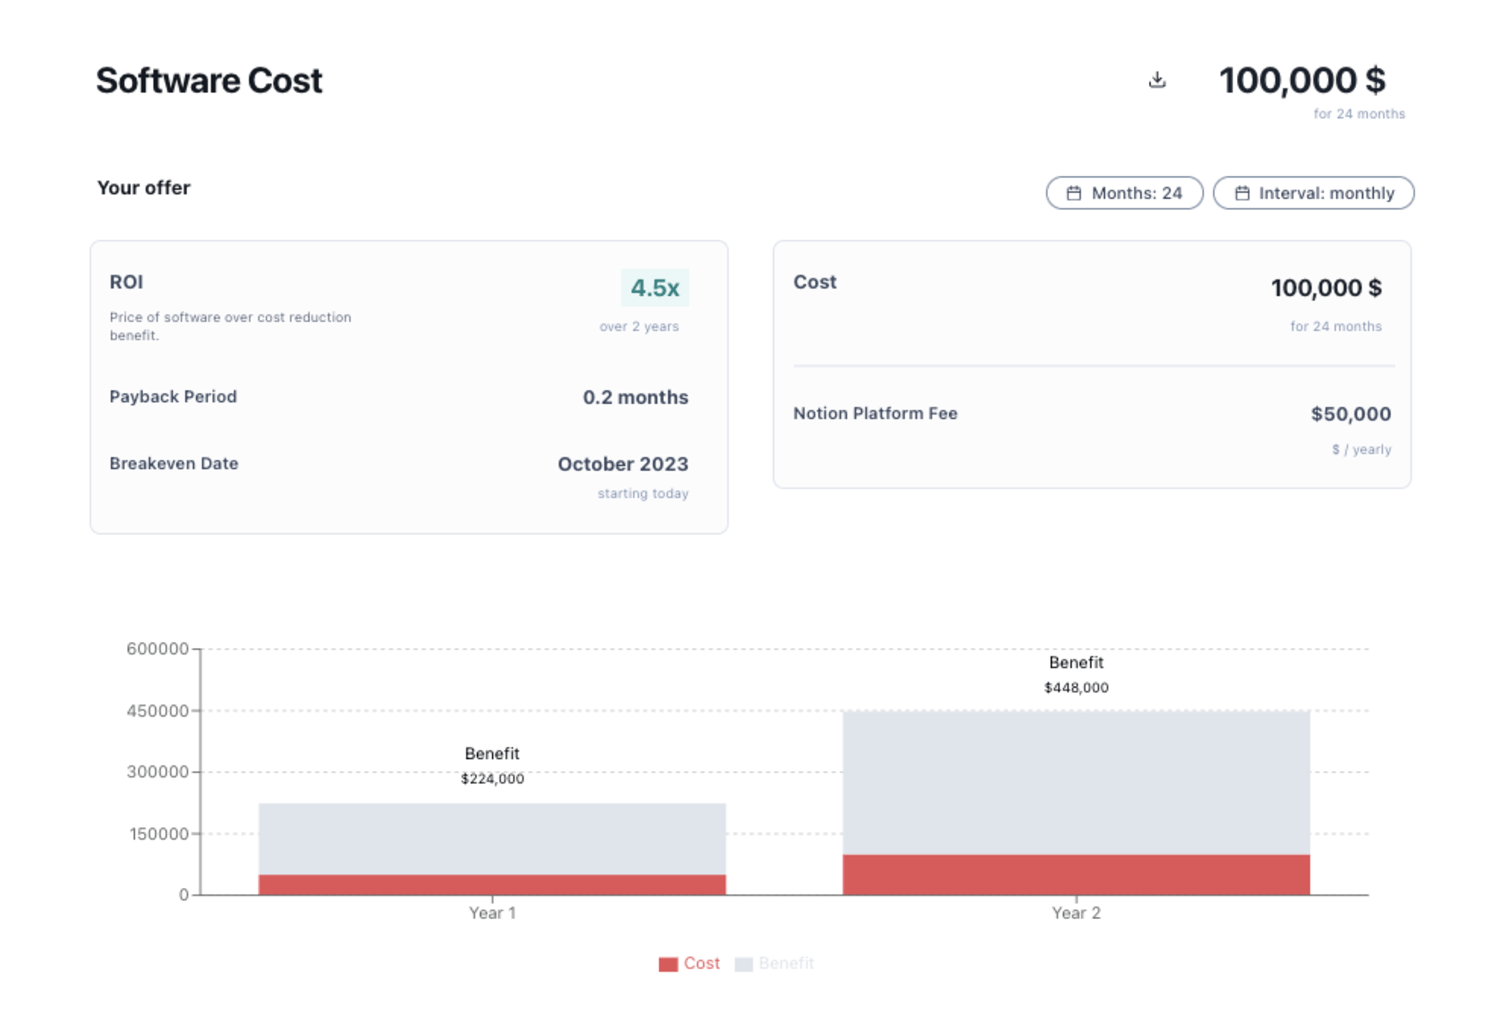Click the Software Cost page heading
This screenshot has width=1500, height=1025.
(x=209, y=81)
